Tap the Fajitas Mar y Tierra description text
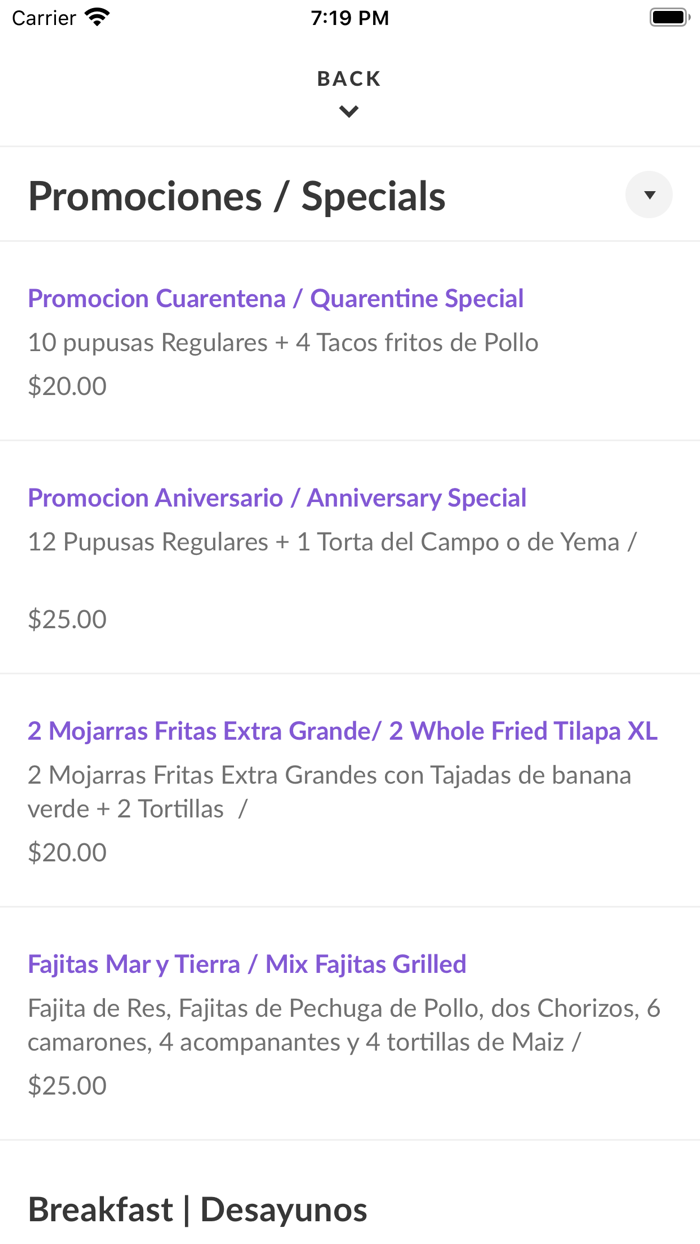700x1244 pixels. [x=344, y=1023]
